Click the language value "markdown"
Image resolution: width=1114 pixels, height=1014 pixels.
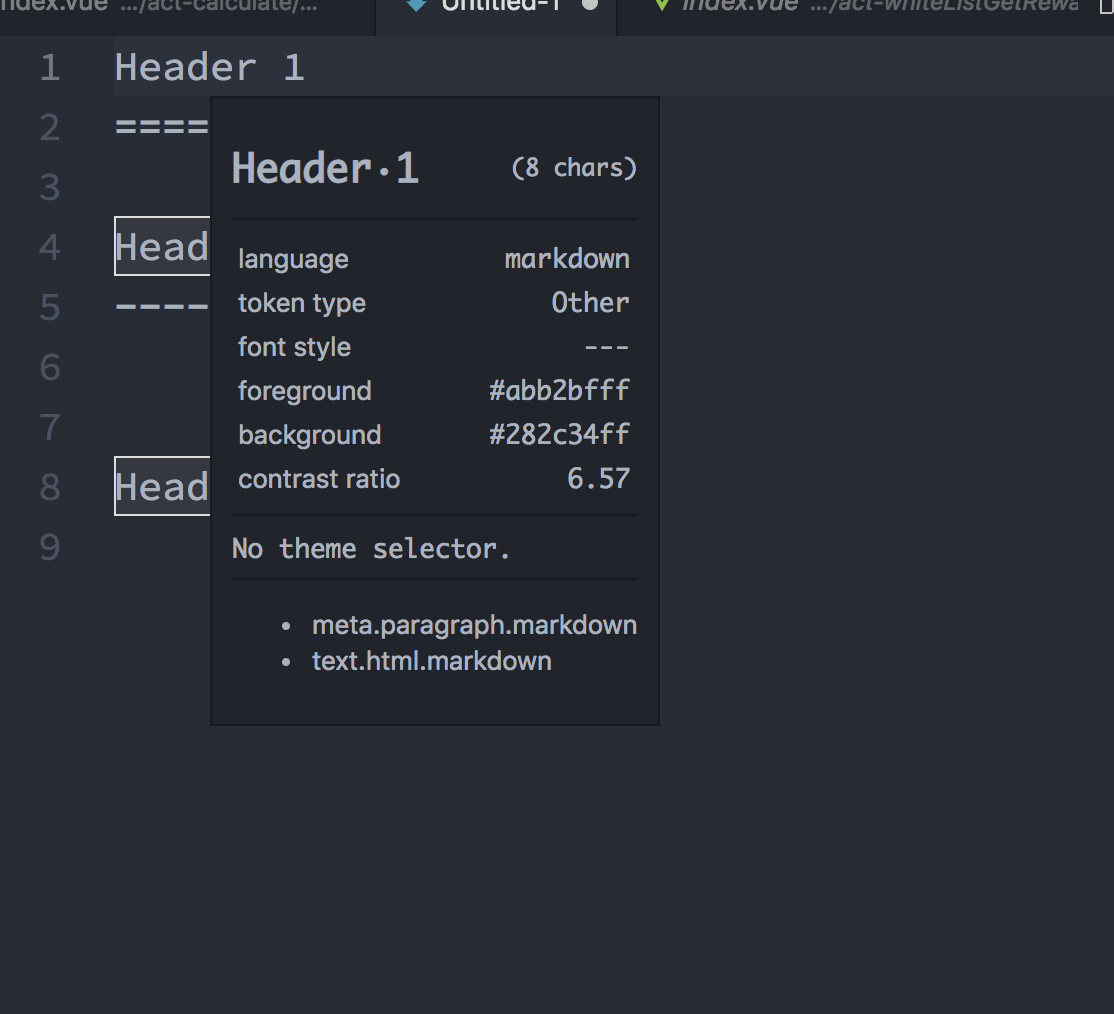(x=567, y=259)
